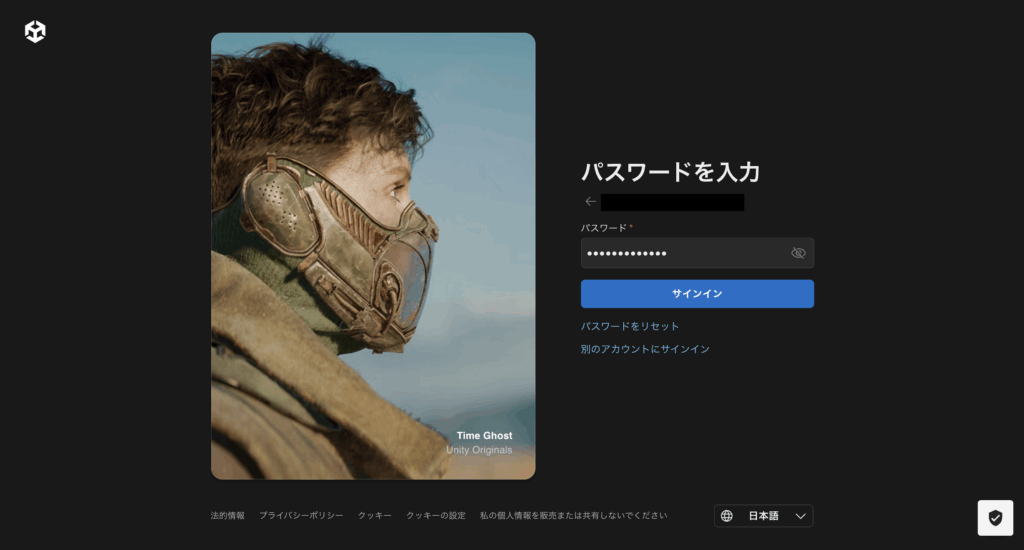The height and width of the screenshot is (550, 1024).
Task: Click the クッキー footer link
Action: coord(374,516)
